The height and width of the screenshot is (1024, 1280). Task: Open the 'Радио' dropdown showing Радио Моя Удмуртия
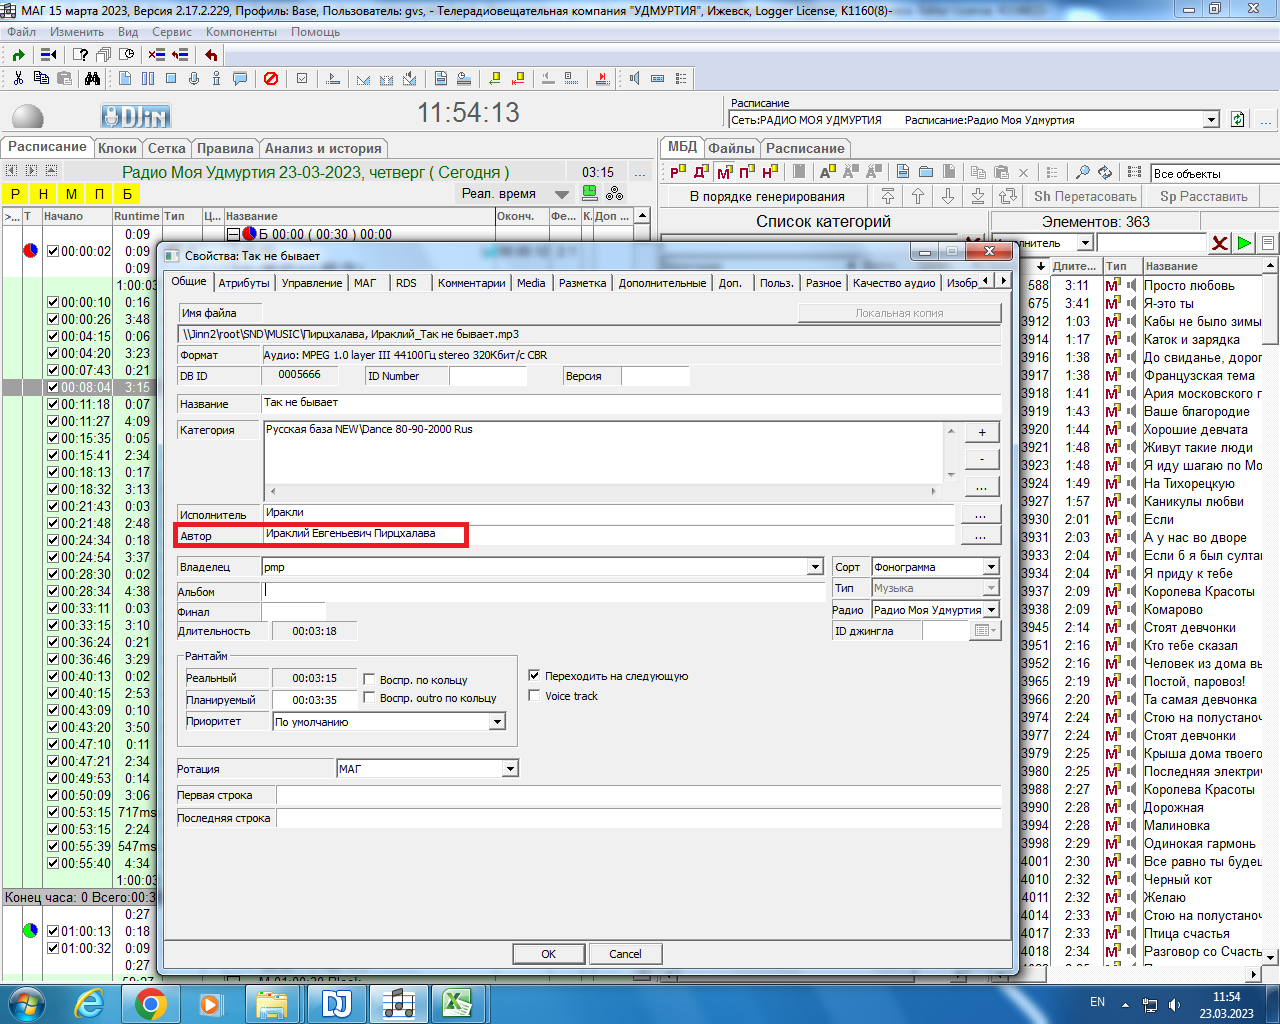pos(990,610)
